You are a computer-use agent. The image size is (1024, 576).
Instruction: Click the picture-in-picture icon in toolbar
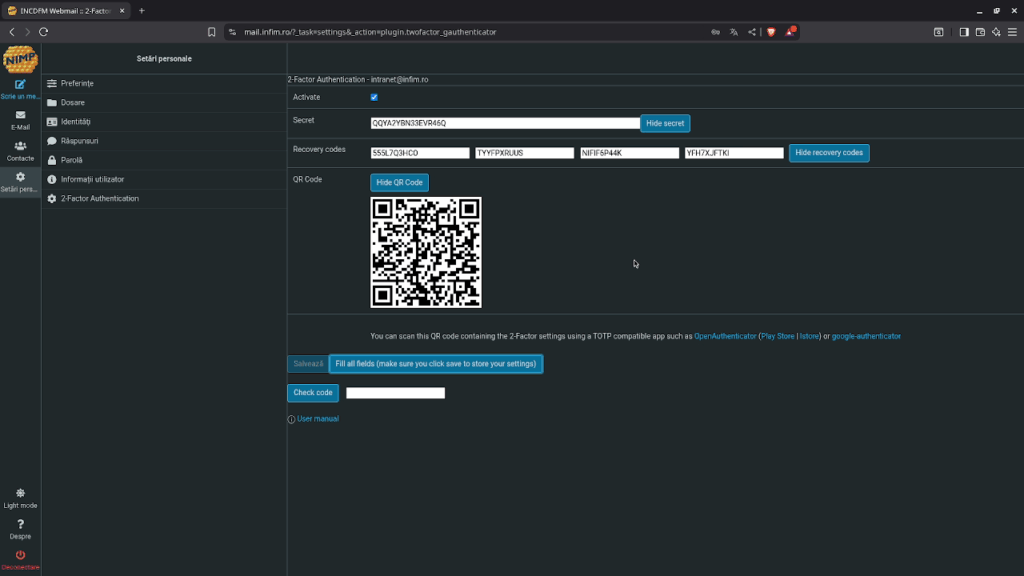[938, 32]
